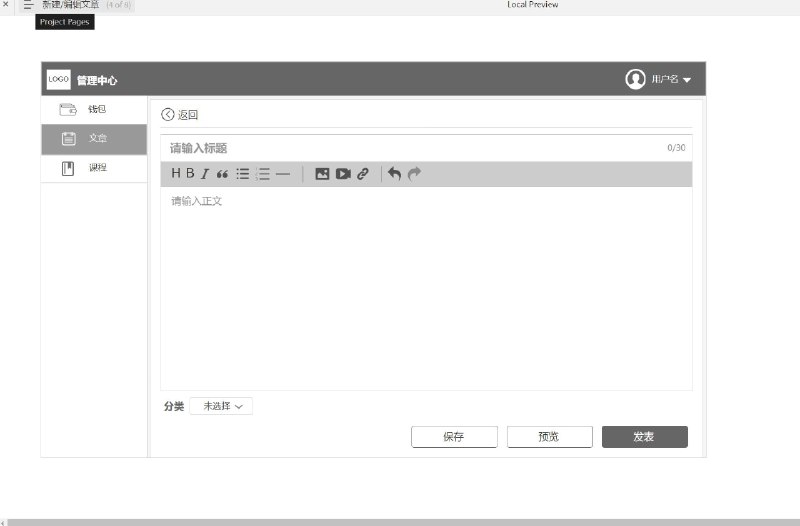Click the horizontal scrollbar at bottom

pyautogui.click(x=403, y=522)
